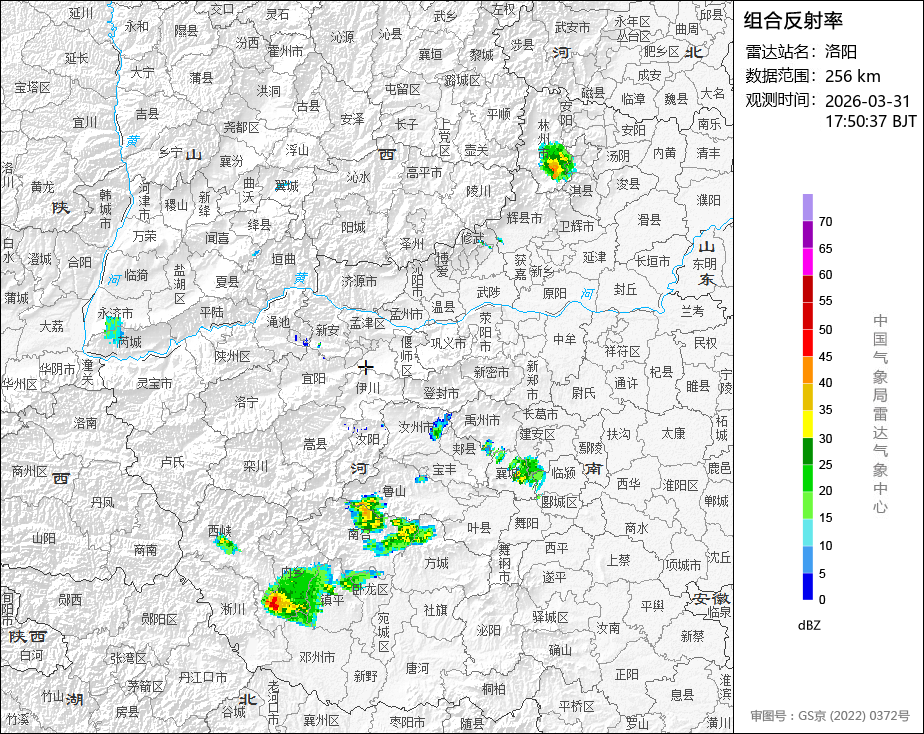
Task: Click the 20 value on the legend scale
Action: (826, 491)
